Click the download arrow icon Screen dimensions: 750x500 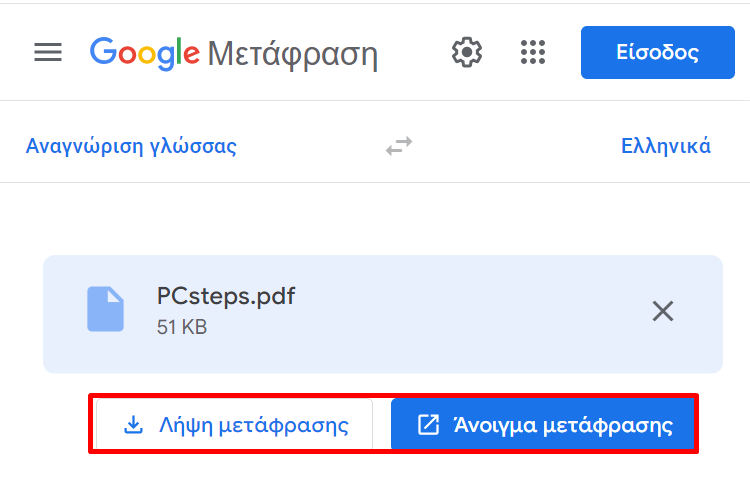(x=133, y=424)
